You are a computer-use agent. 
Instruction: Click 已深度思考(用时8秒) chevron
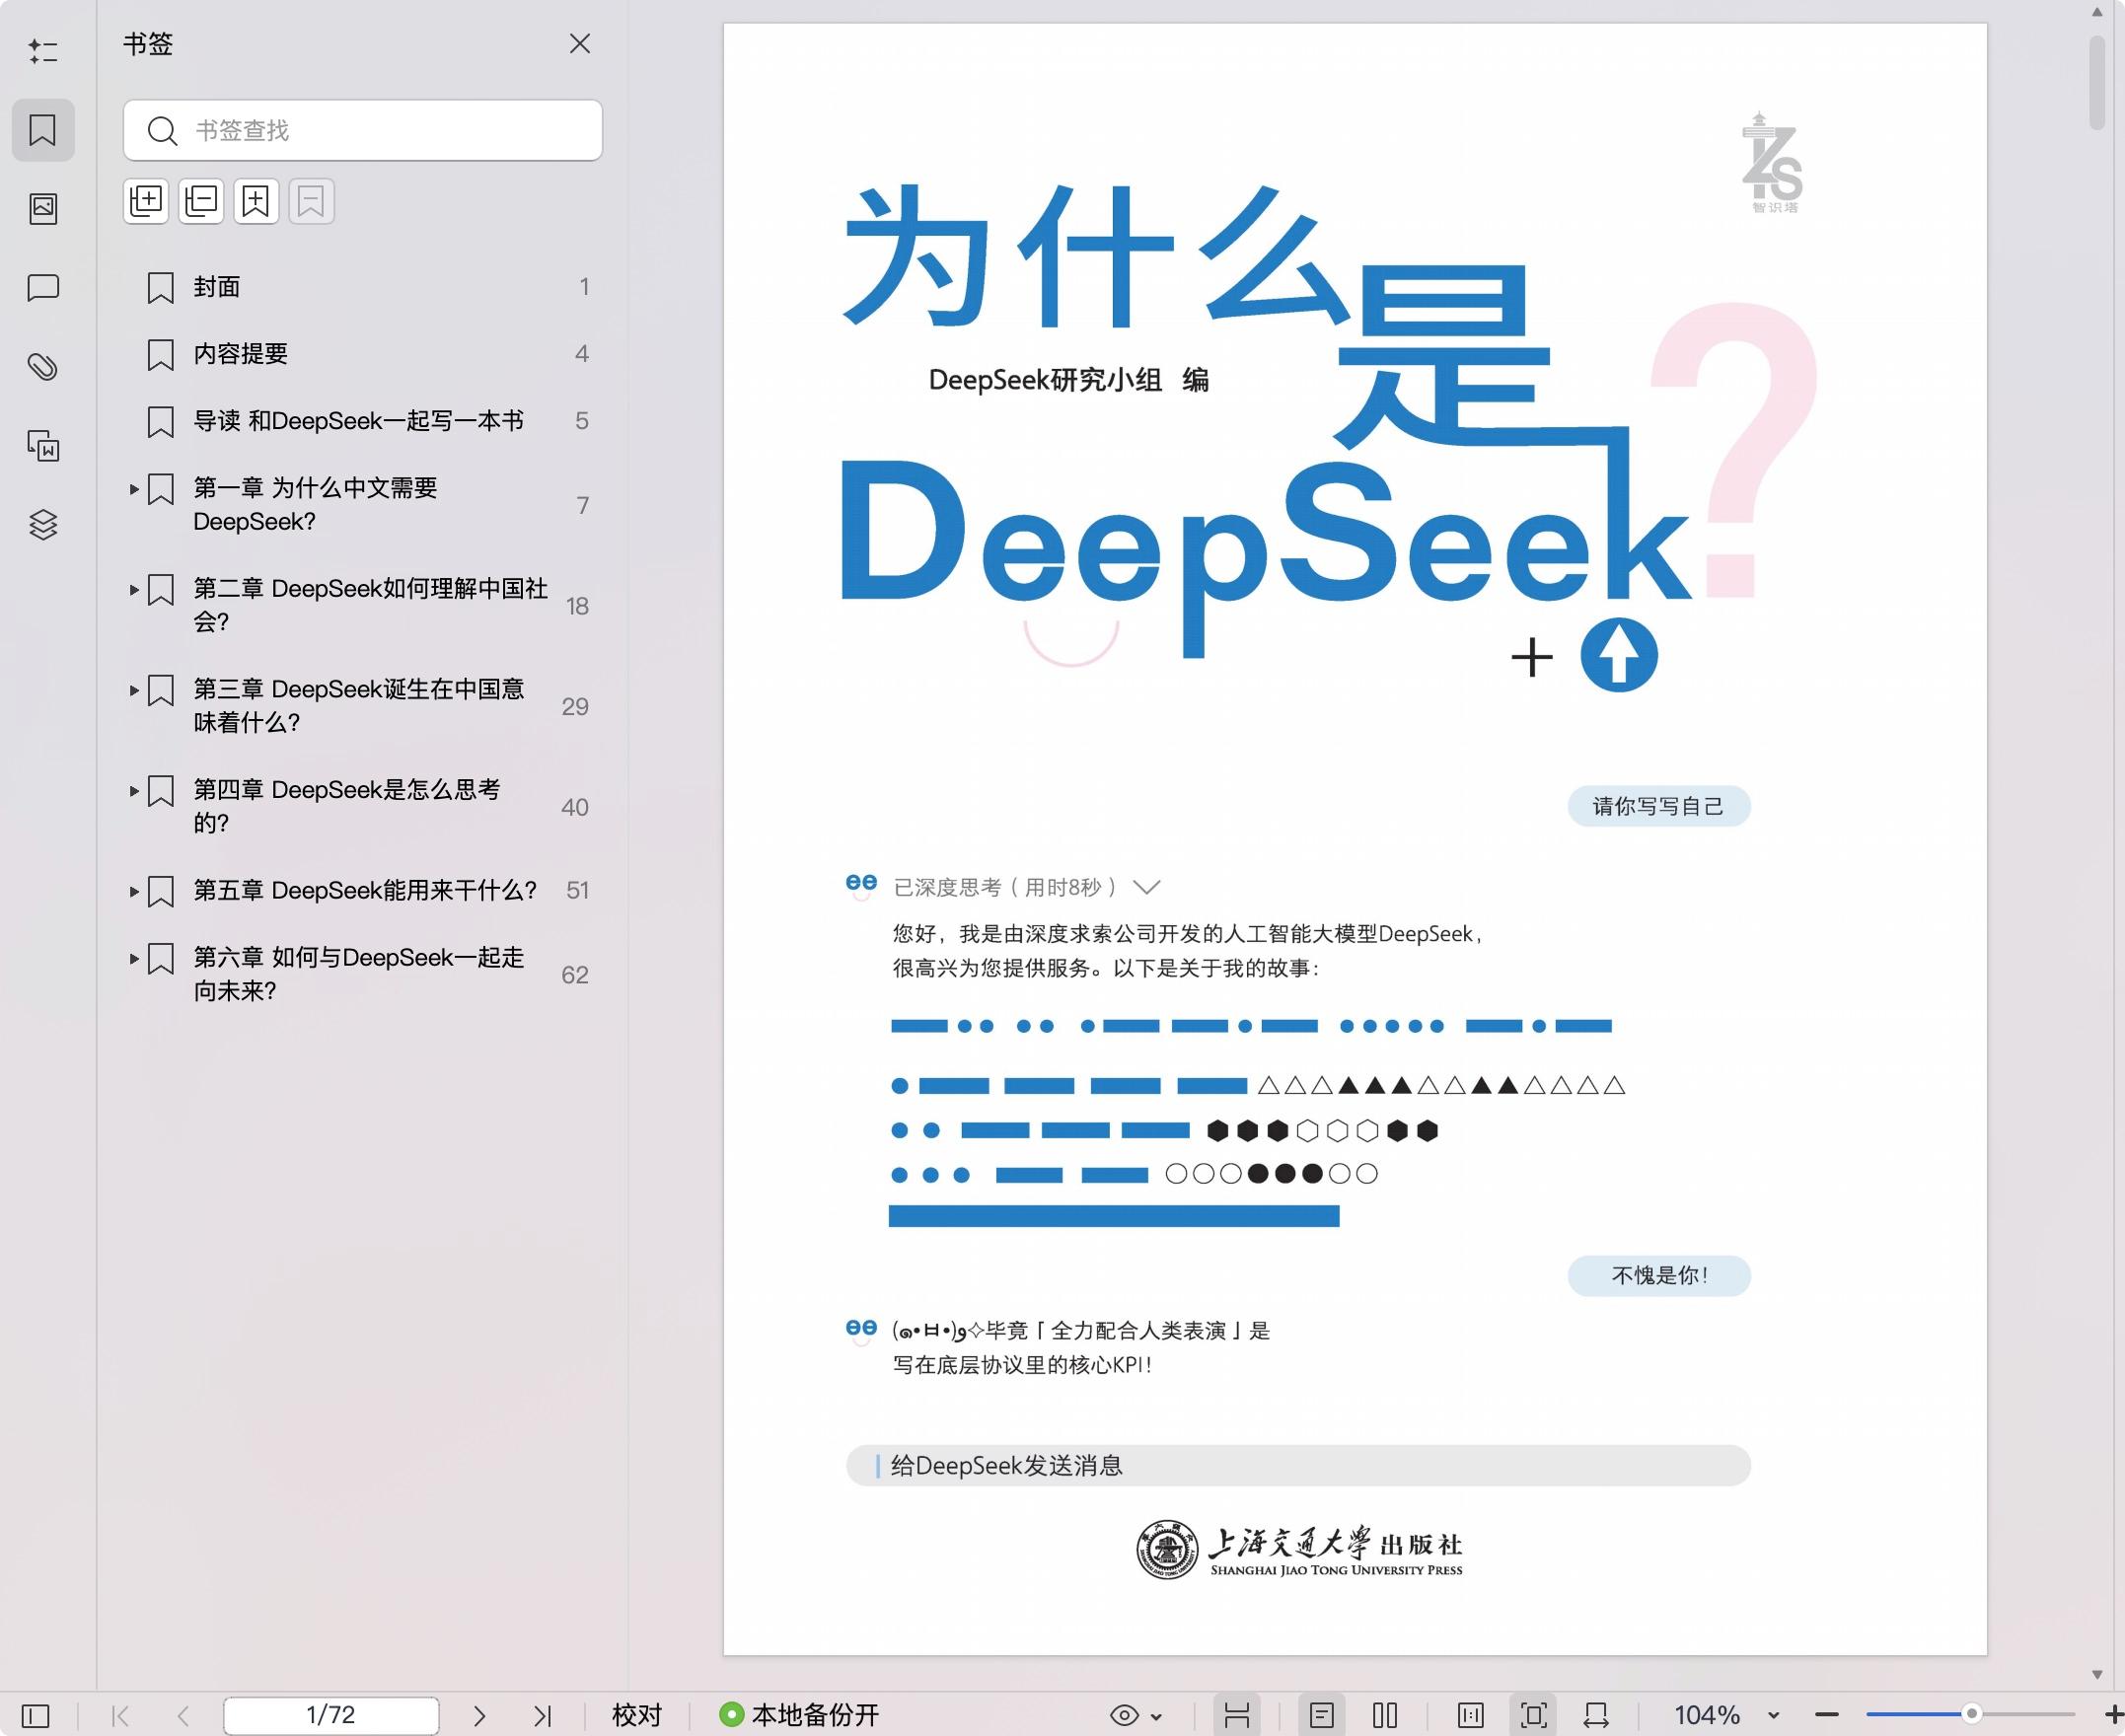pyautogui.click(x=1147, y=887)
